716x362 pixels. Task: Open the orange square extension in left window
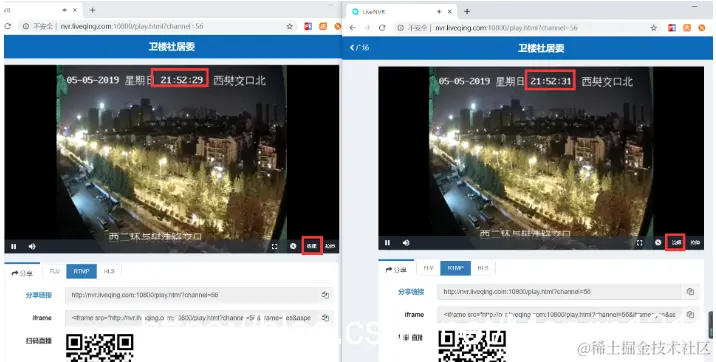tap(323, 26)
